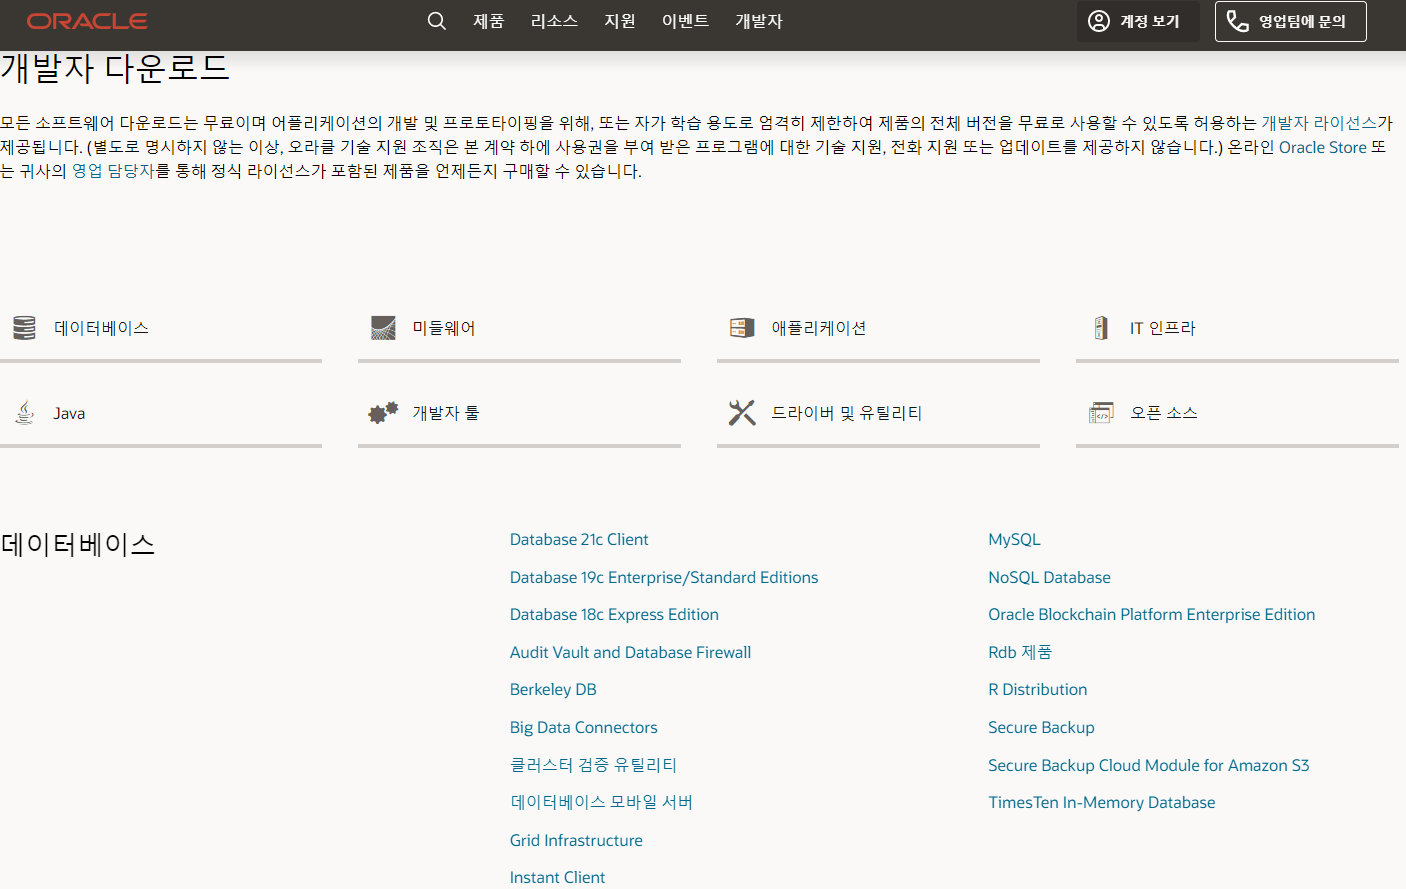The image size is (1406, 889).
Task: Open NoSQL Database link
Action: pos(1049,577)
